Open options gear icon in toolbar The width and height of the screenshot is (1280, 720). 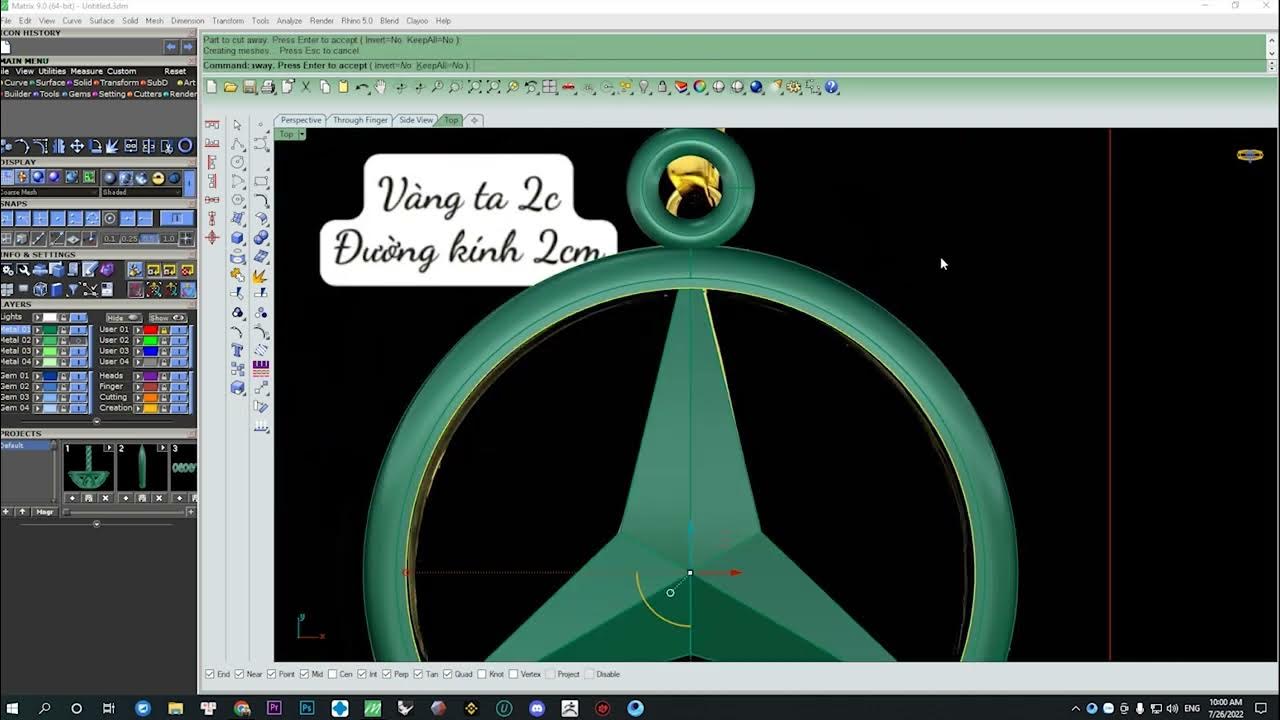[793, 87]
